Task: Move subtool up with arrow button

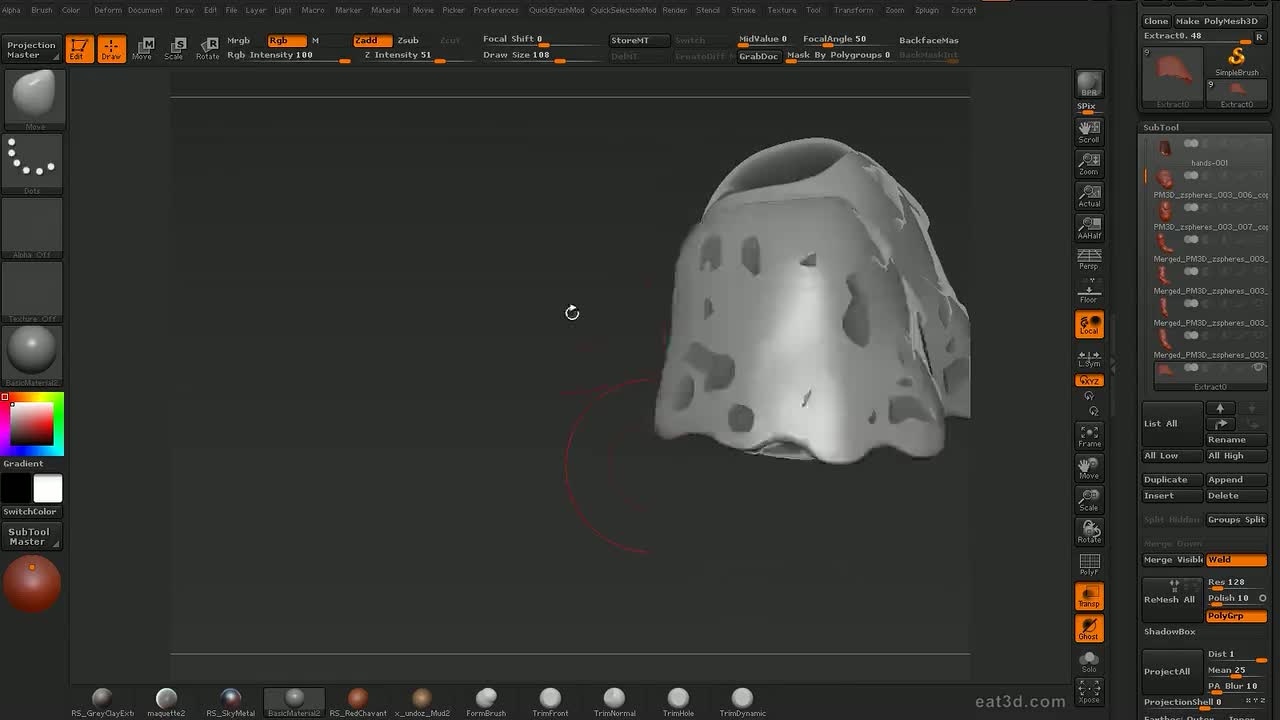Action: click(x=1220, y=408)
